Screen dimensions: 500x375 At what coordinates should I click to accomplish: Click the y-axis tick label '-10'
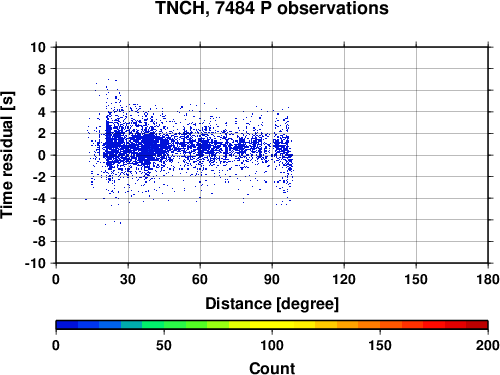coord(35,263)
